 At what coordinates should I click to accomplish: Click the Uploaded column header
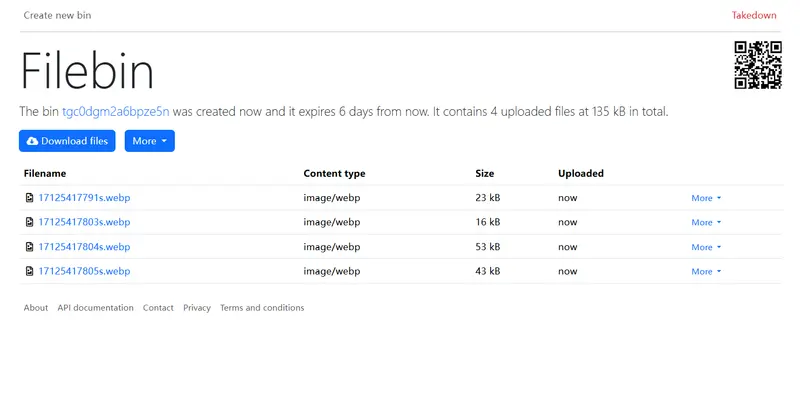click(x=581, y=173)
